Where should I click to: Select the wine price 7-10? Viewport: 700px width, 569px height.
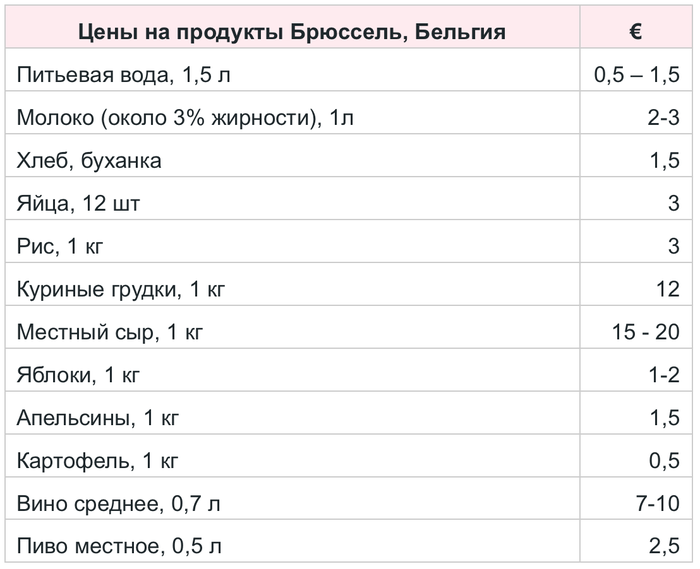pos(657,504)
